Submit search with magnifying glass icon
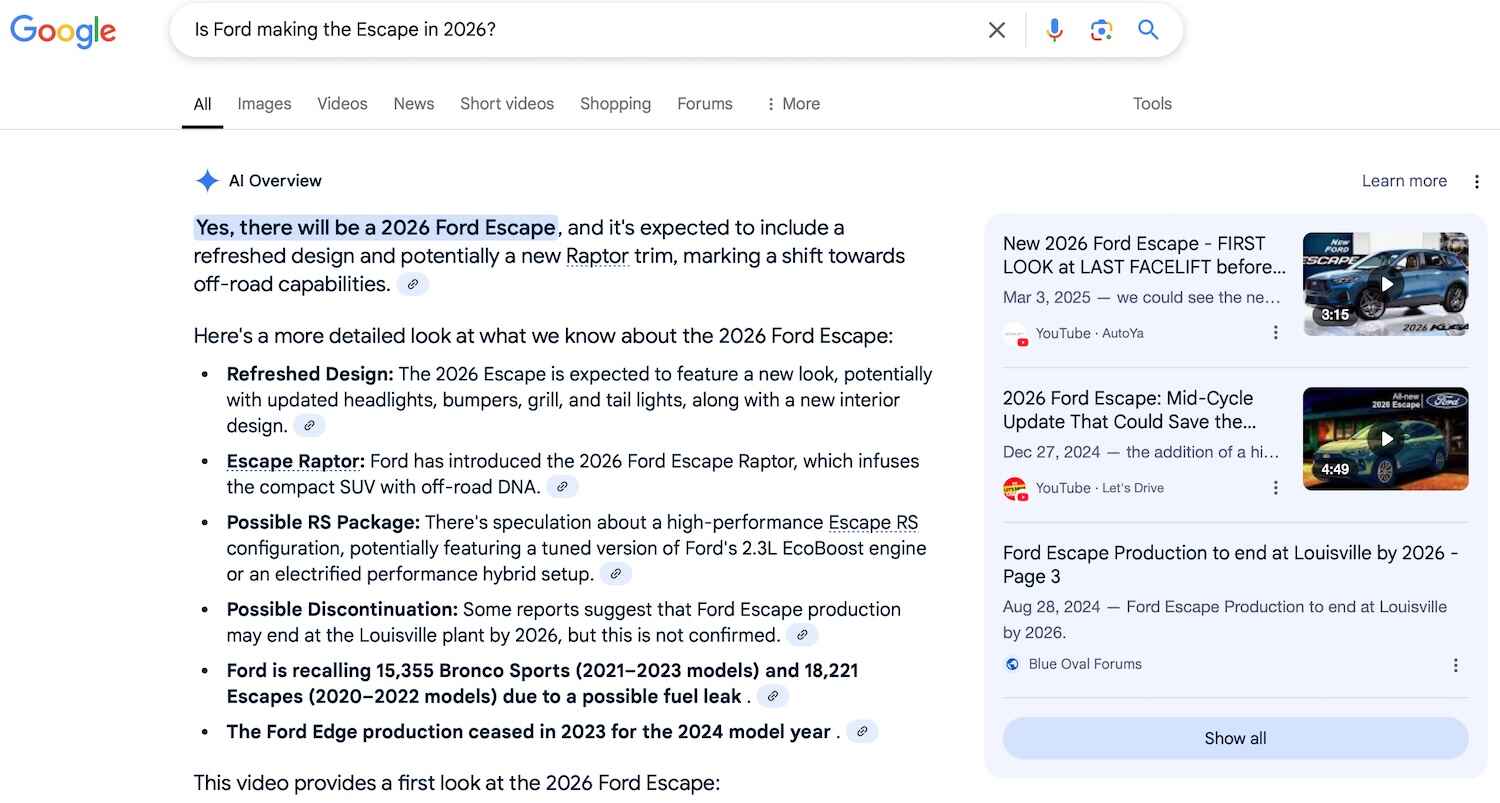1500x803 pixels. (1148, 30)
